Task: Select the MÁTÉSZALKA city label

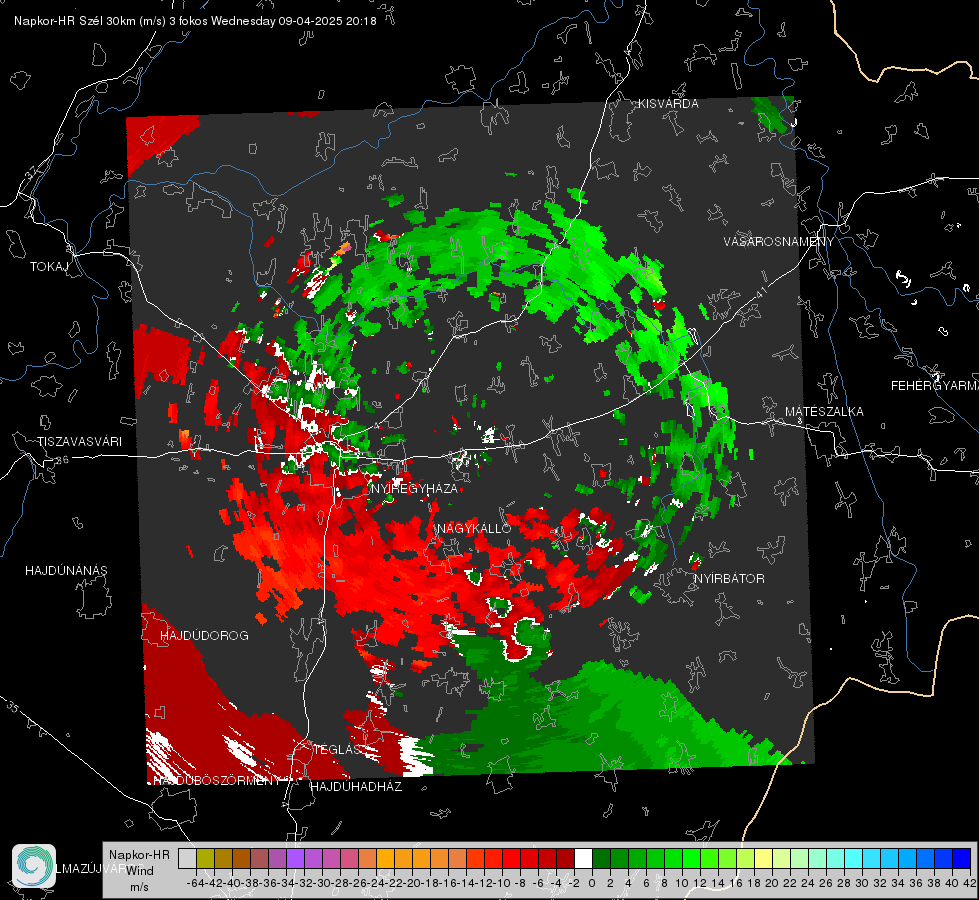Action: point(824,412)
